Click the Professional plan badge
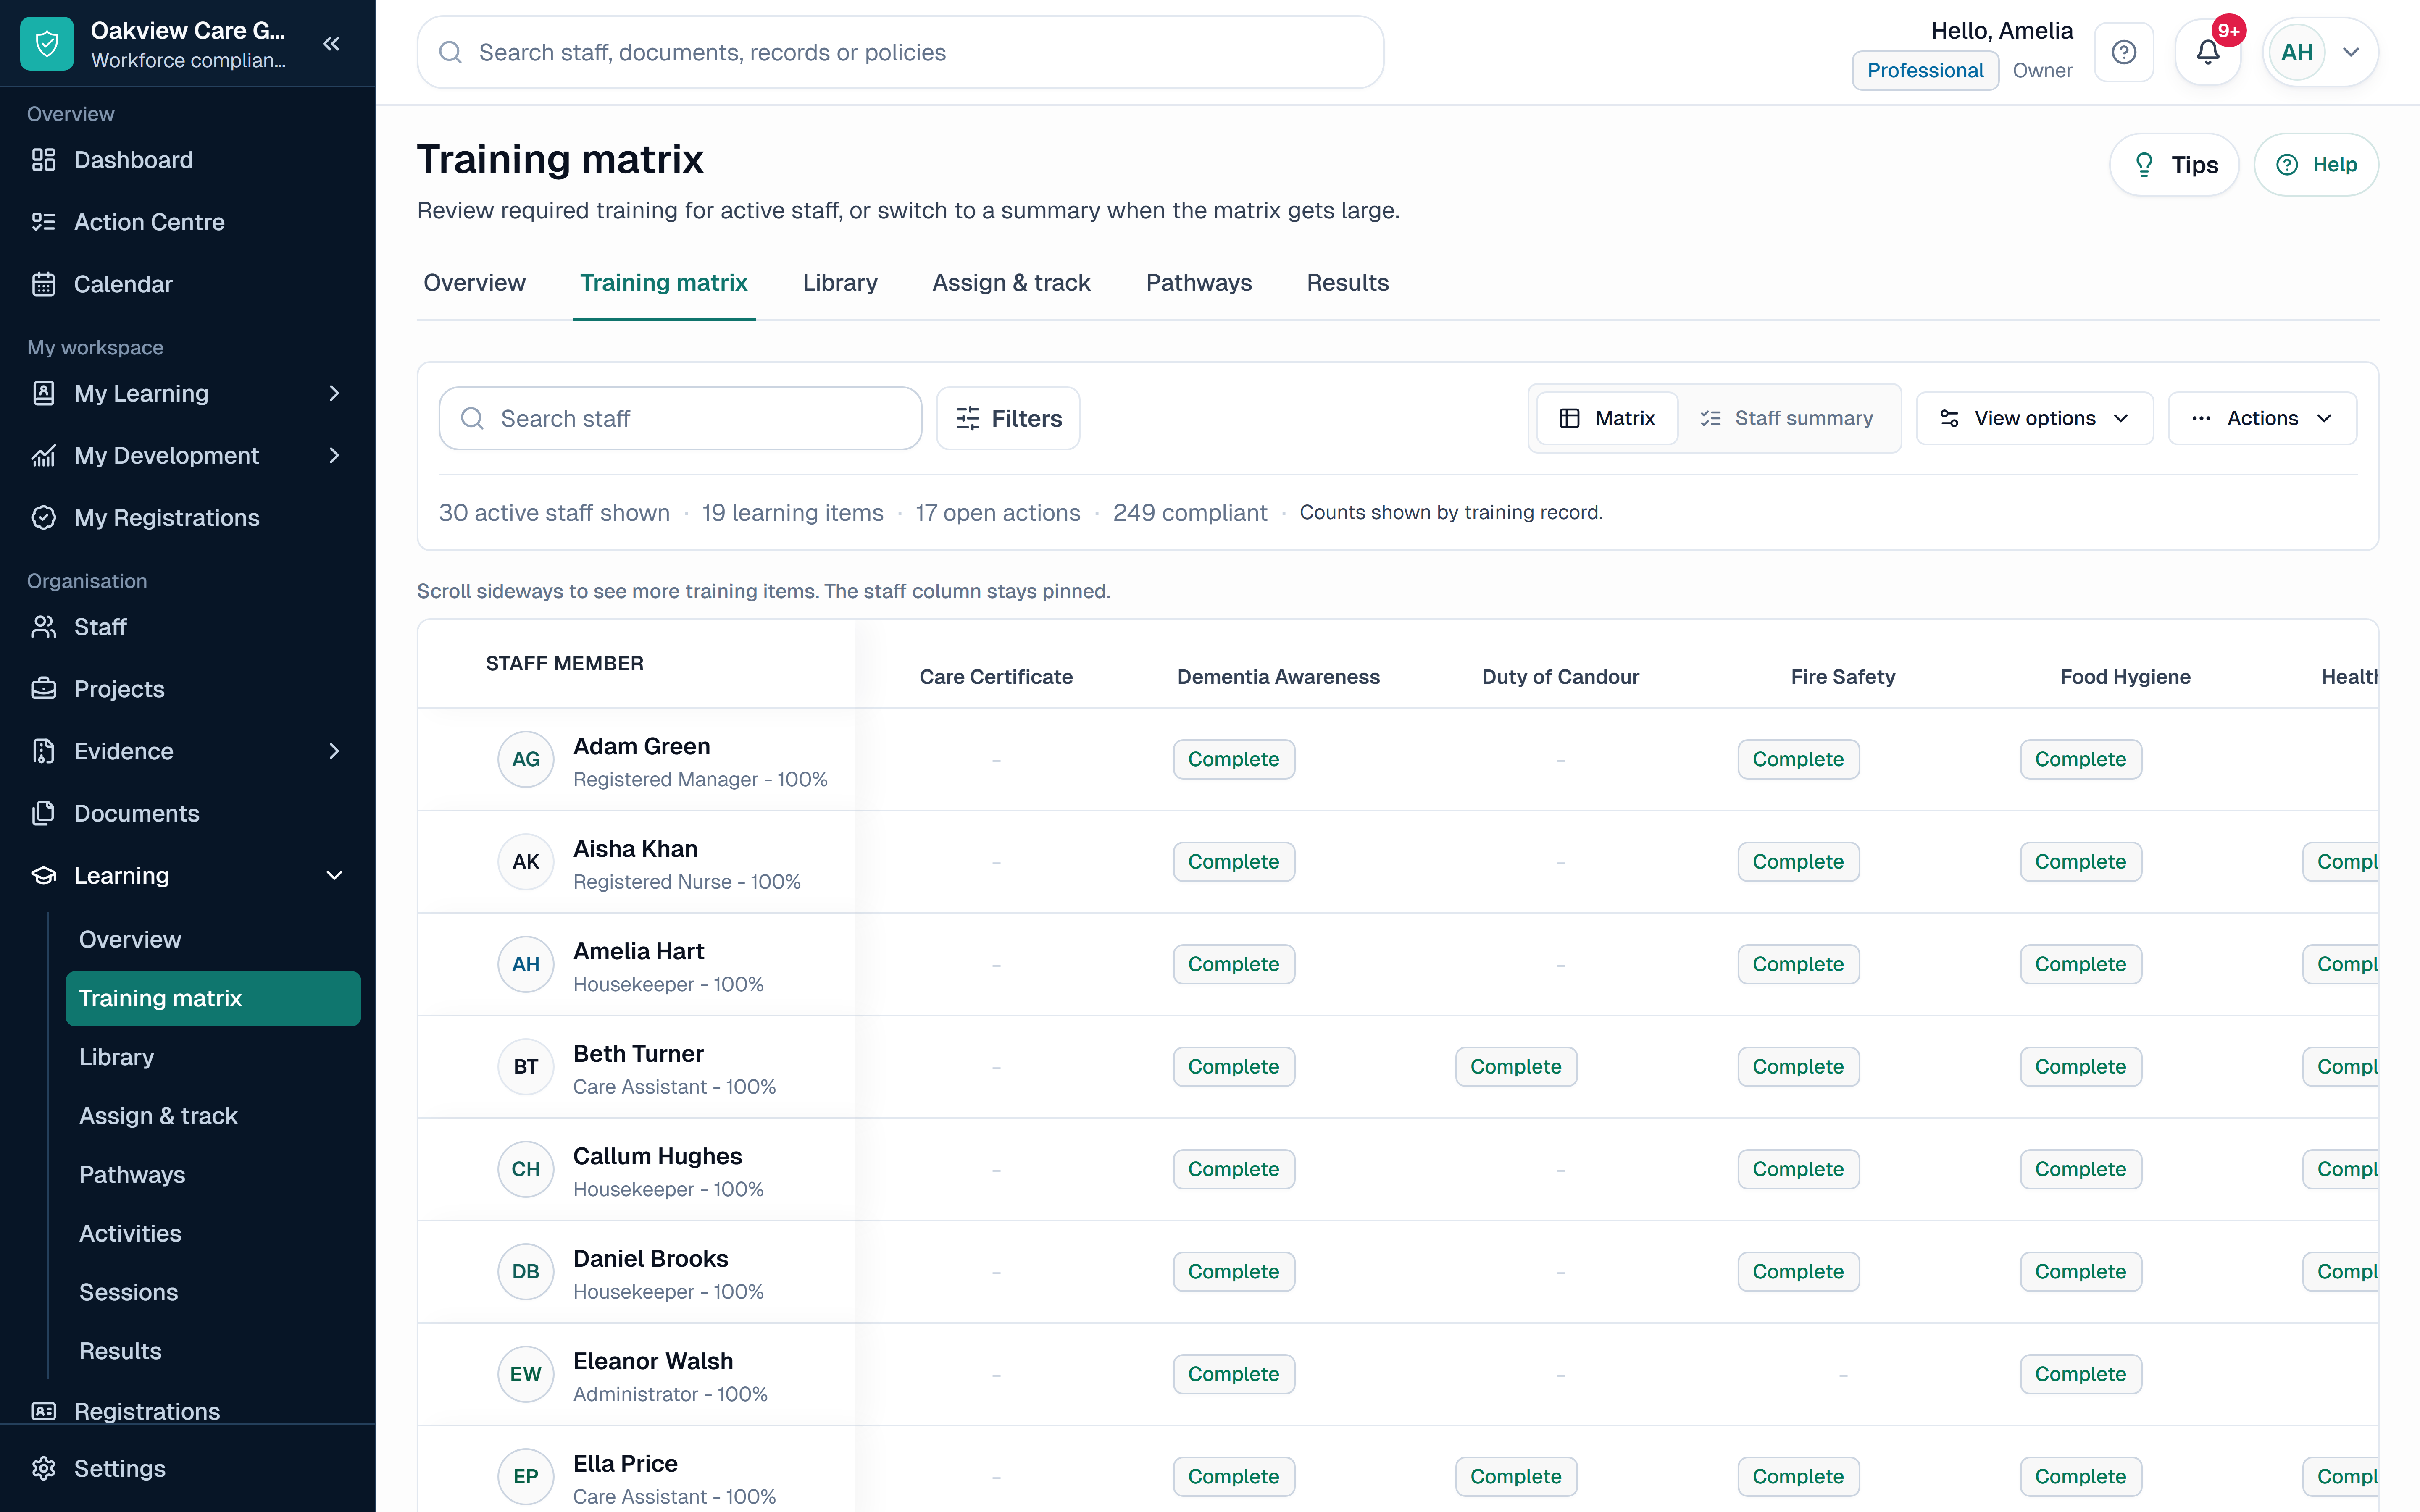The width and height of the screenshot is (2420, 1512). (x=1925, y=70)
